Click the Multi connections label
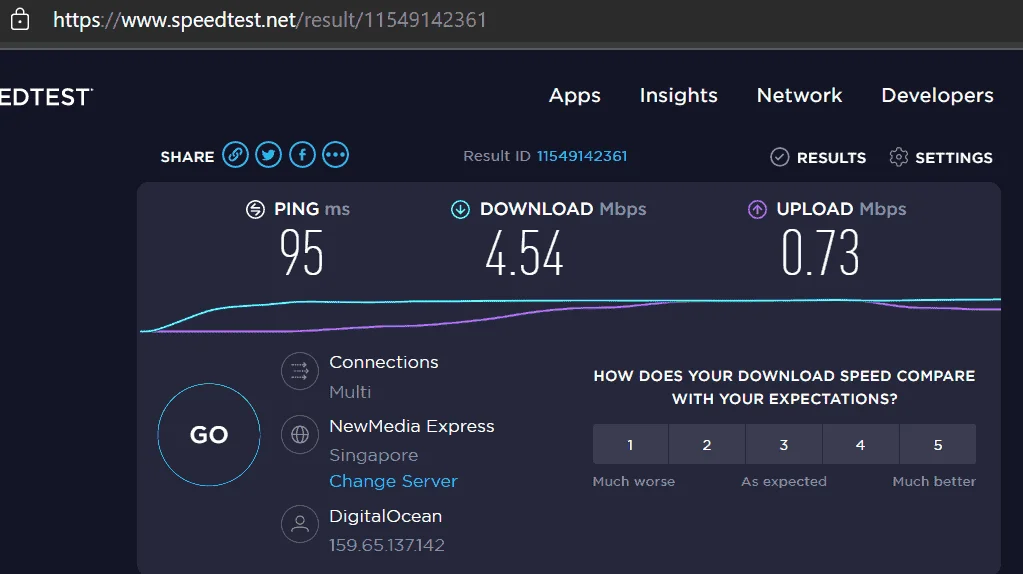The width and height of the screenshot is (1023, 574). pyautogui.click(x=350, y=392)
